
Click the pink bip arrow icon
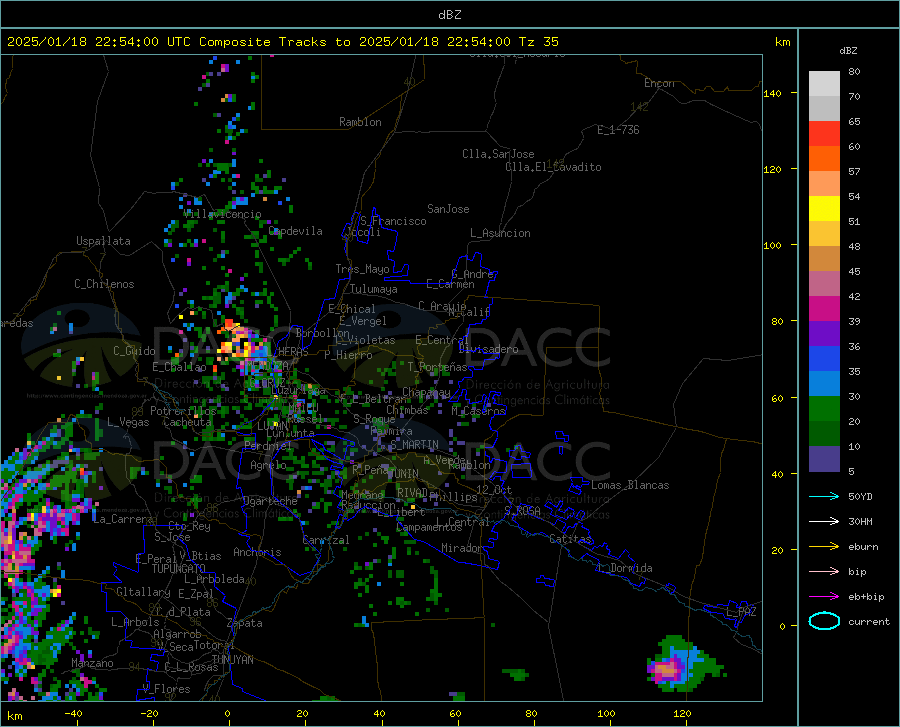tap(824, 572)
